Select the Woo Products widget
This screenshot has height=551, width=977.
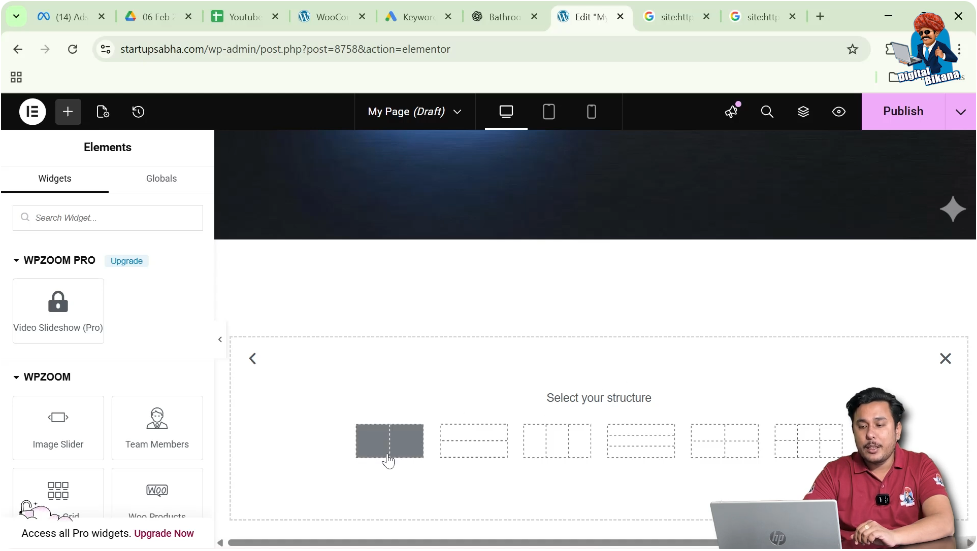point(157,494)
